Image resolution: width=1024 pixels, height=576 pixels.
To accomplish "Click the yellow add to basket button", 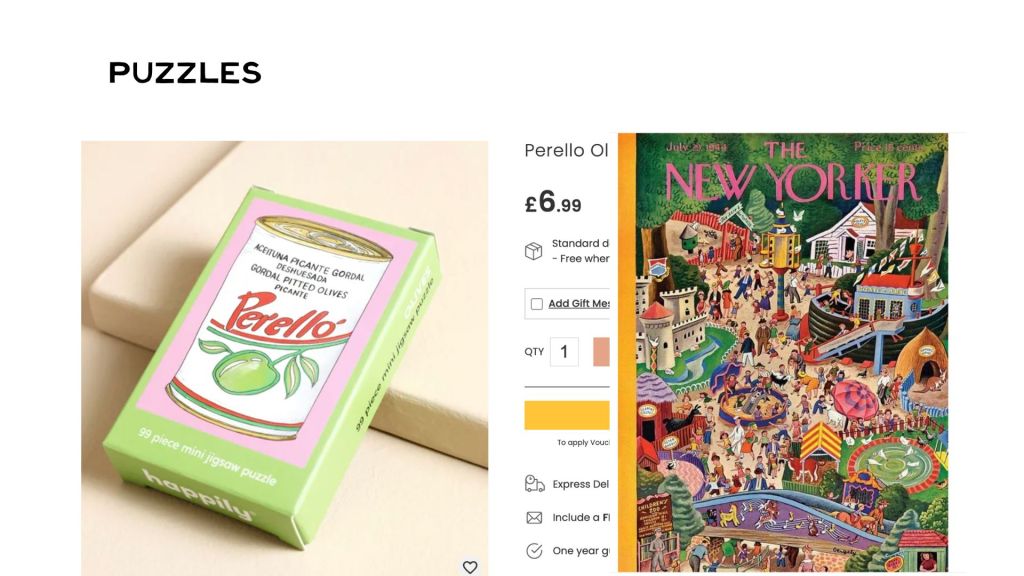I will pyautogui.click(x=567, y=415).
